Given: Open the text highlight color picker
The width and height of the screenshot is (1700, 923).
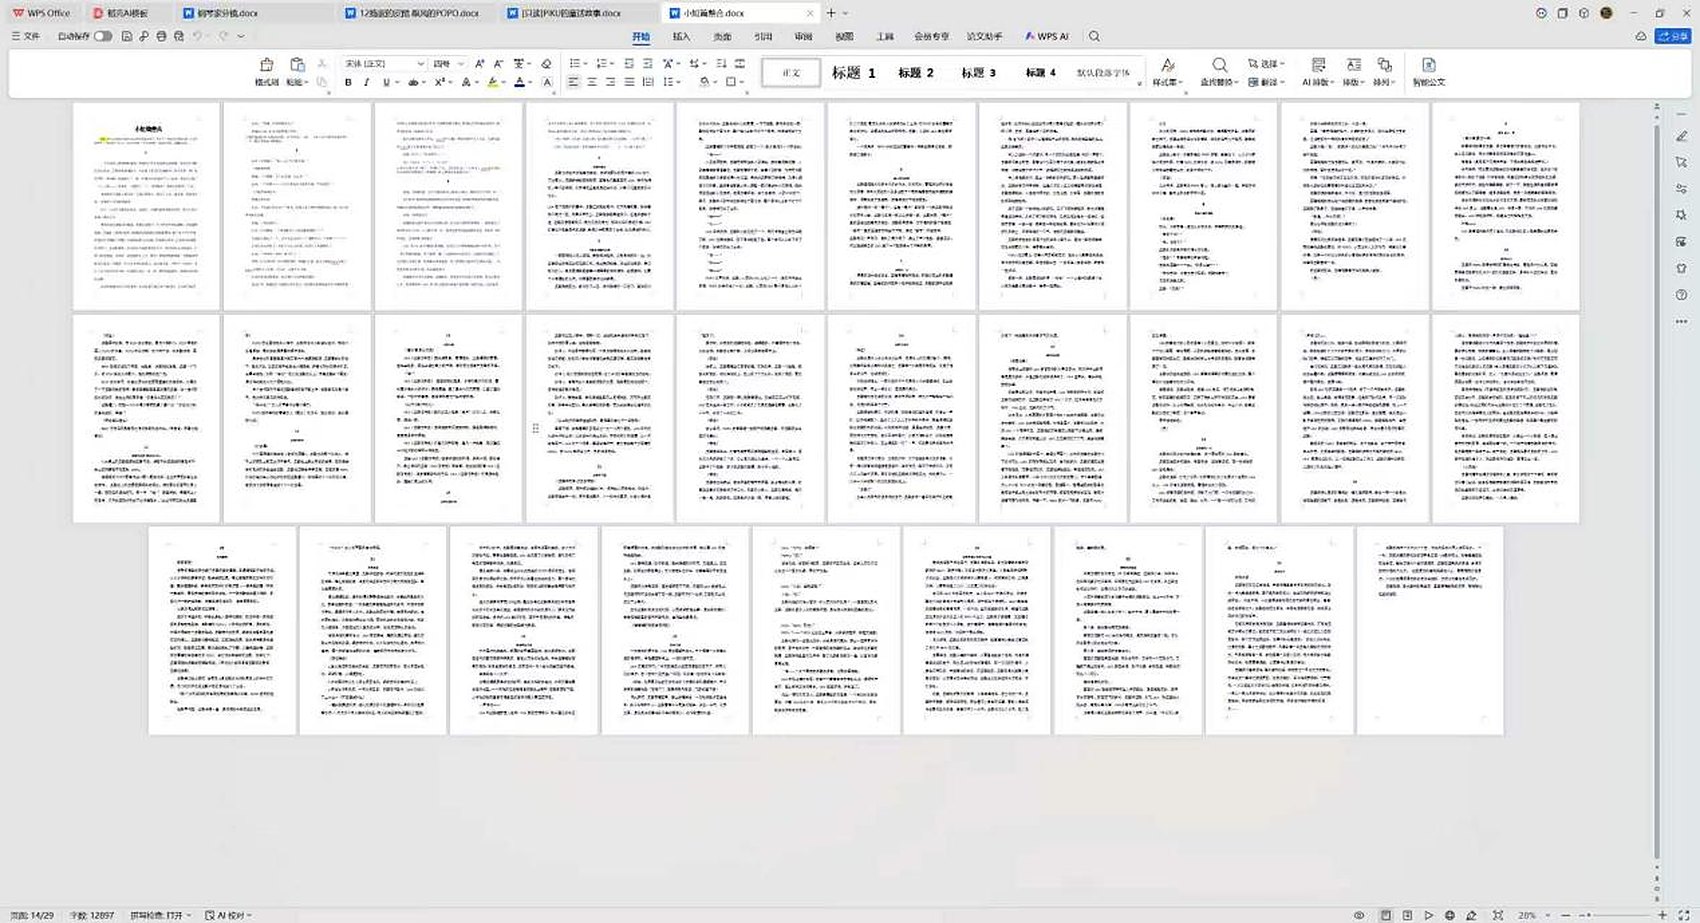Looking at the screenshot, I should 495,82.
